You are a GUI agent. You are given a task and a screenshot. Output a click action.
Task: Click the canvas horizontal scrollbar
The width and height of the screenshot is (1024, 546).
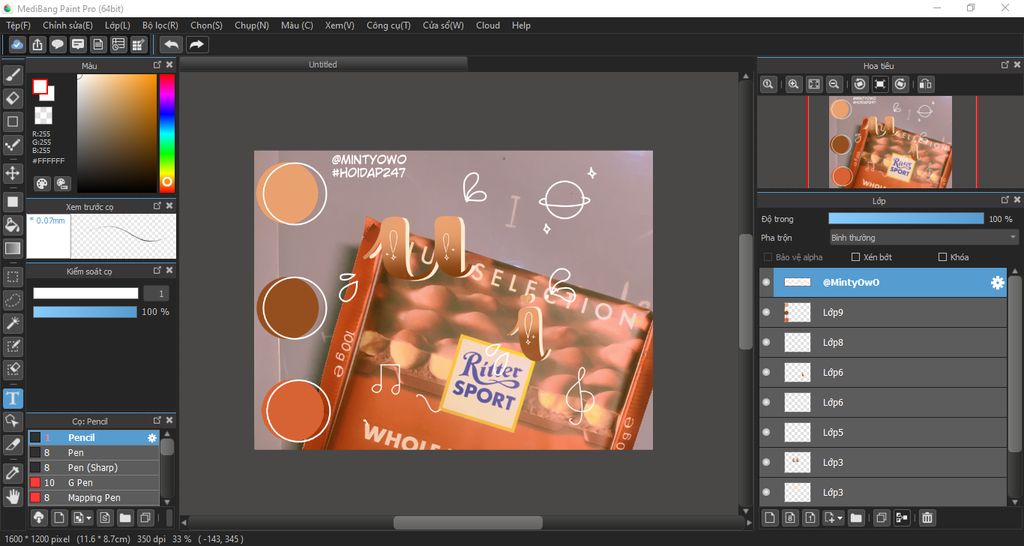(468, 522)
